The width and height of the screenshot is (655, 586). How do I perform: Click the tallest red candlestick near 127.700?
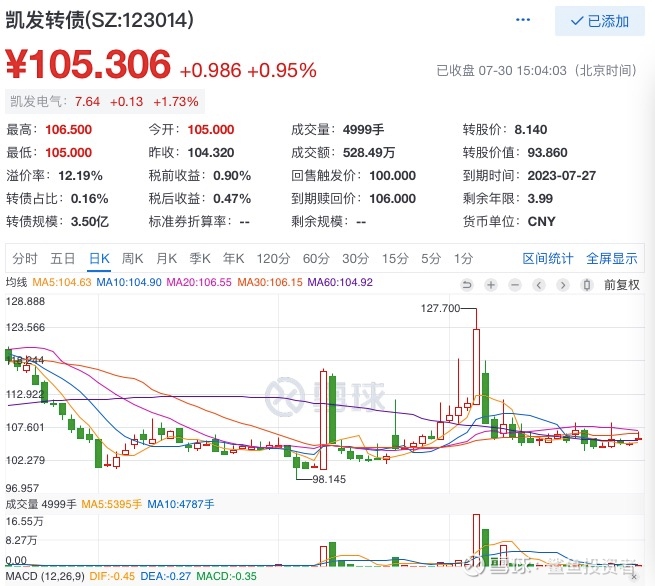476,366
